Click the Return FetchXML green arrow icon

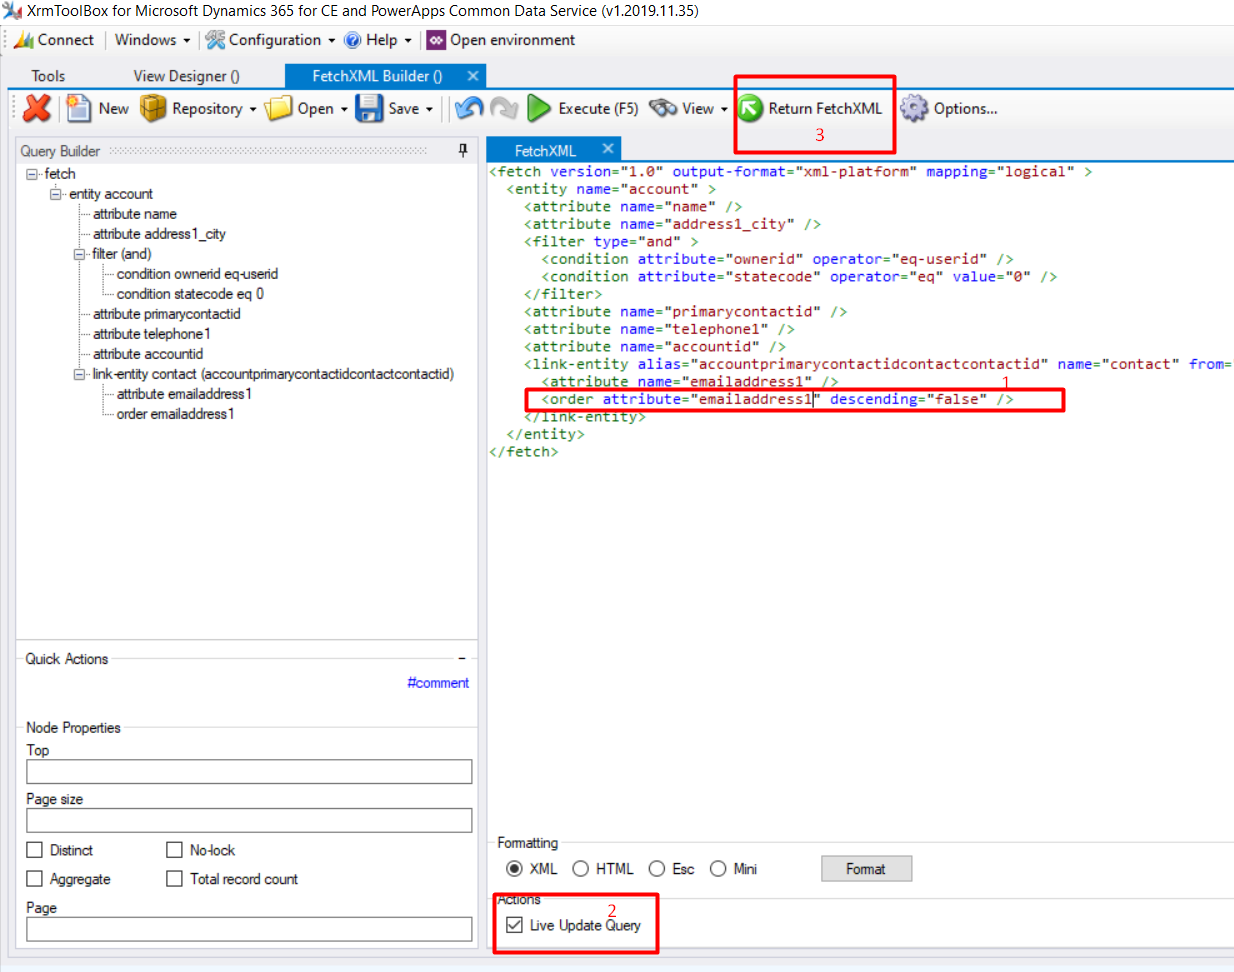pos(751,108)
